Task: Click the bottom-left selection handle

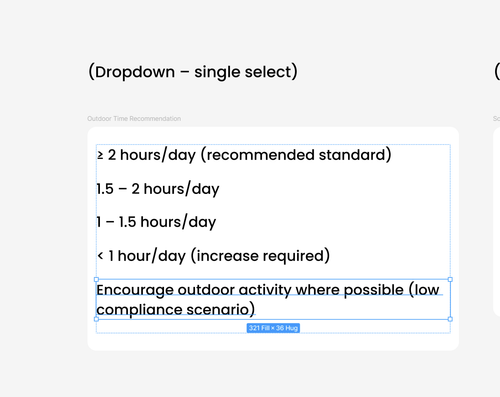Action: pyautogui.click(x=96, y=319)
